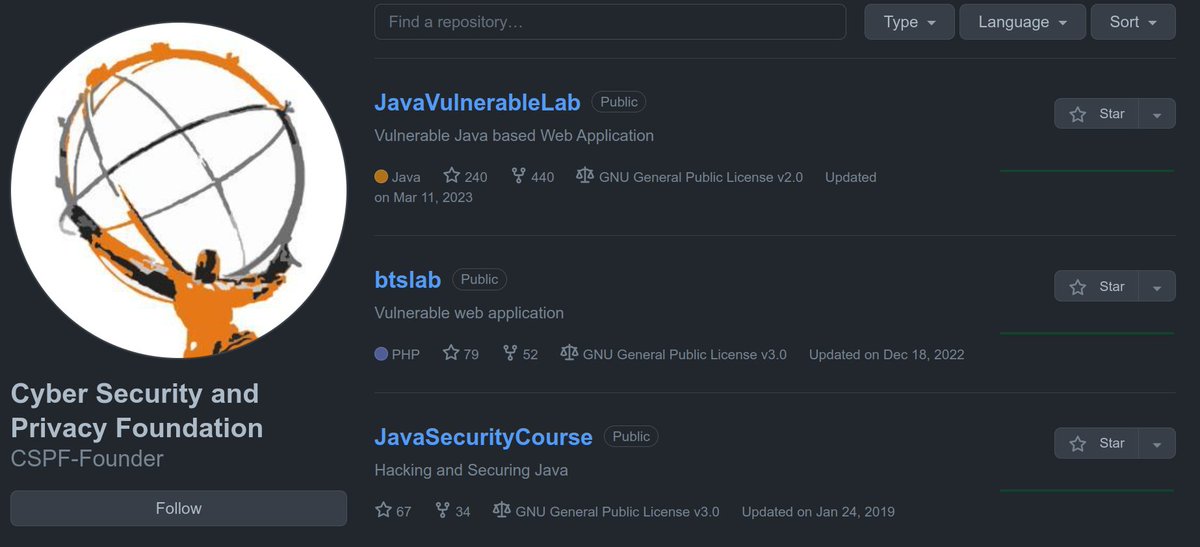Click the btslab license scale icon
Viewport: 1200px width, 547px height.
coord(569,353)
